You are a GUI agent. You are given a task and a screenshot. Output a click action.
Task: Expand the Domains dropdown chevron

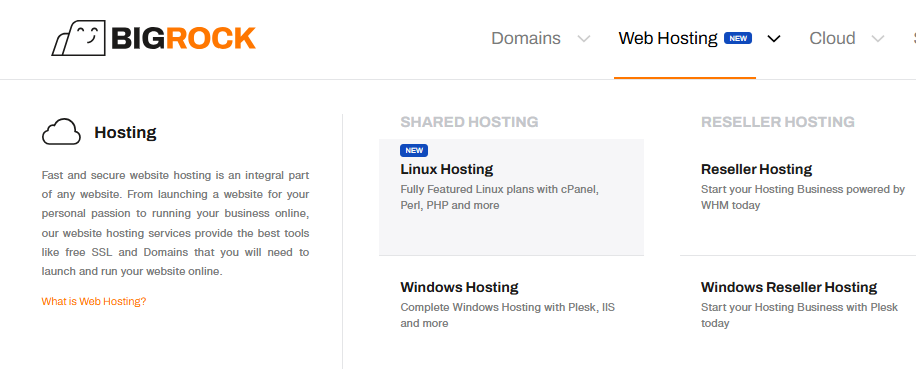click(584, 39)
